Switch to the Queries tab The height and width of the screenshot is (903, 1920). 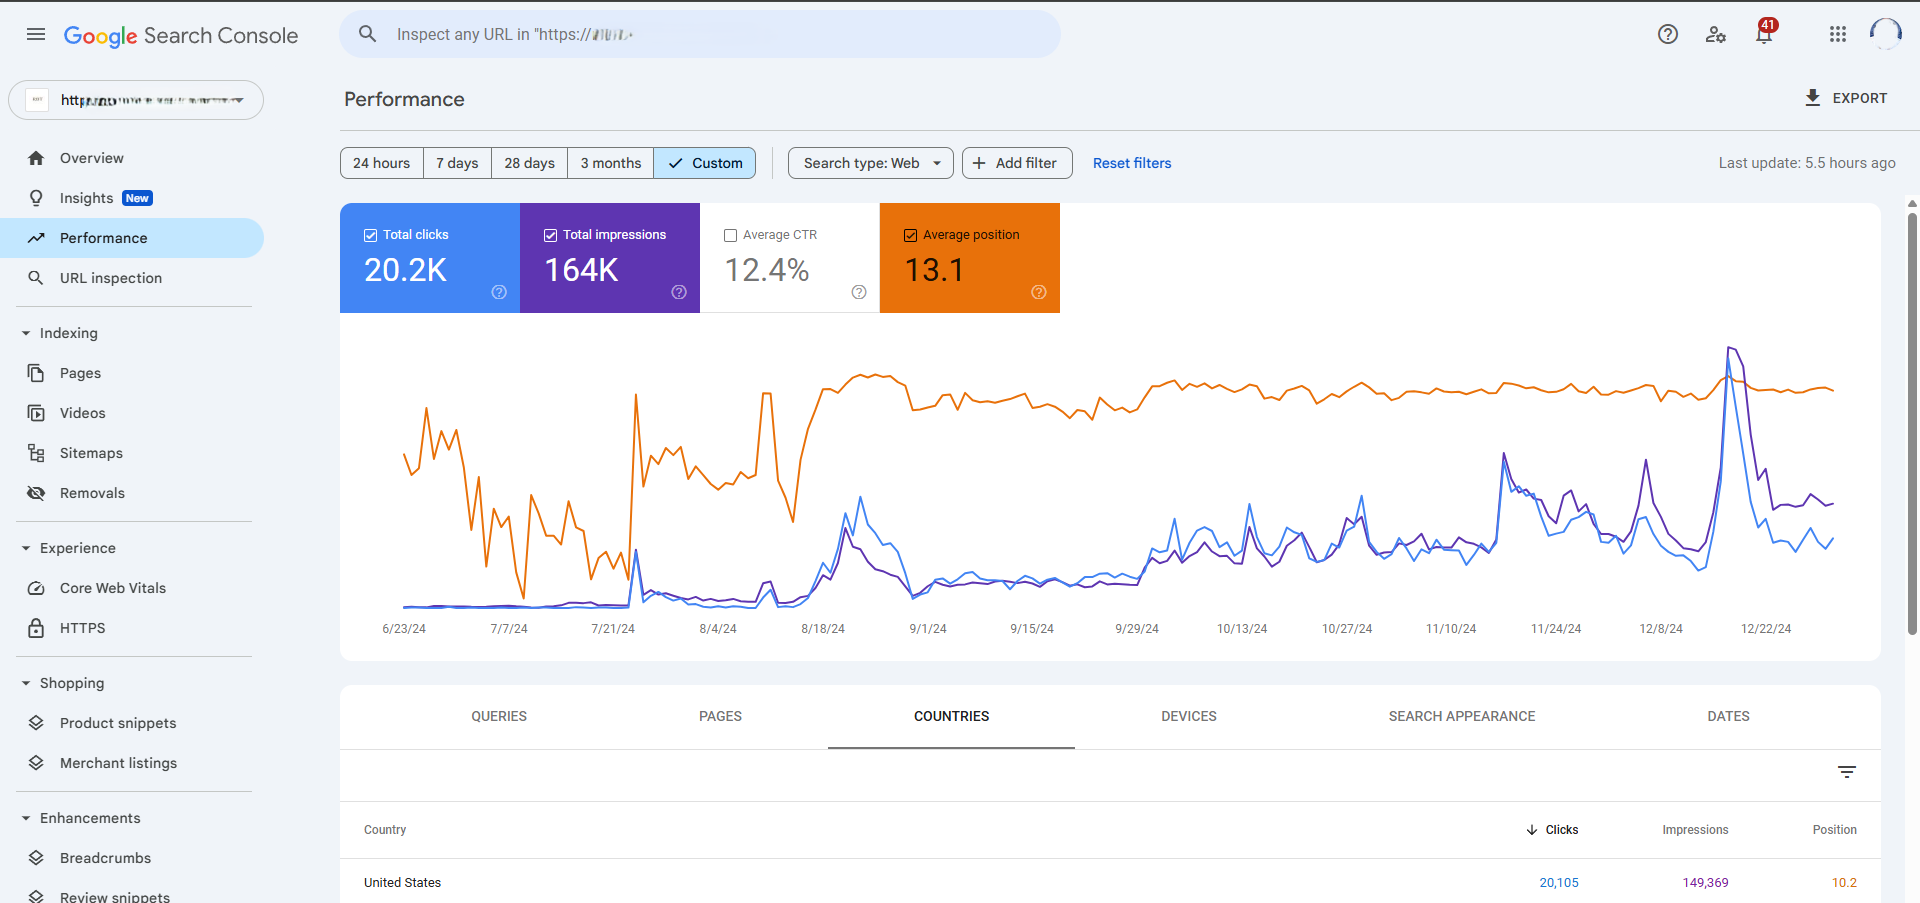click(499, 716)
